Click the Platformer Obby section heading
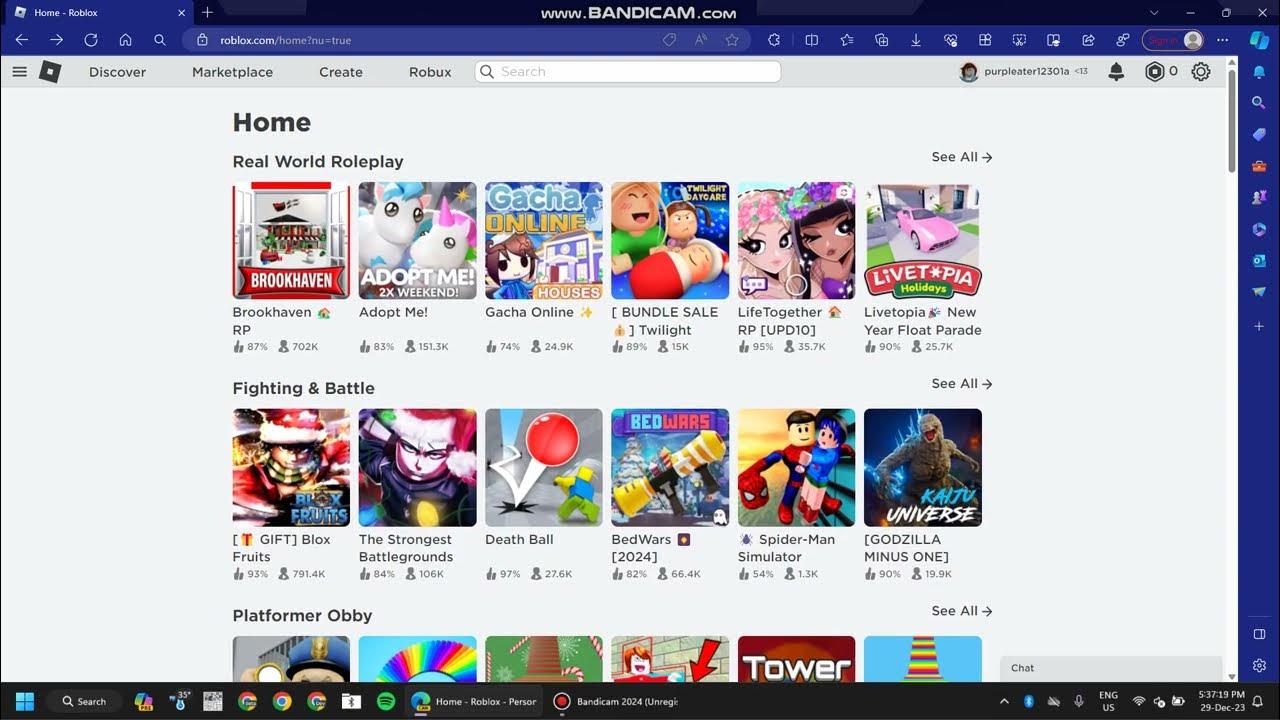The height and width of the screenshot is (720, 1280). pos(302,615)
